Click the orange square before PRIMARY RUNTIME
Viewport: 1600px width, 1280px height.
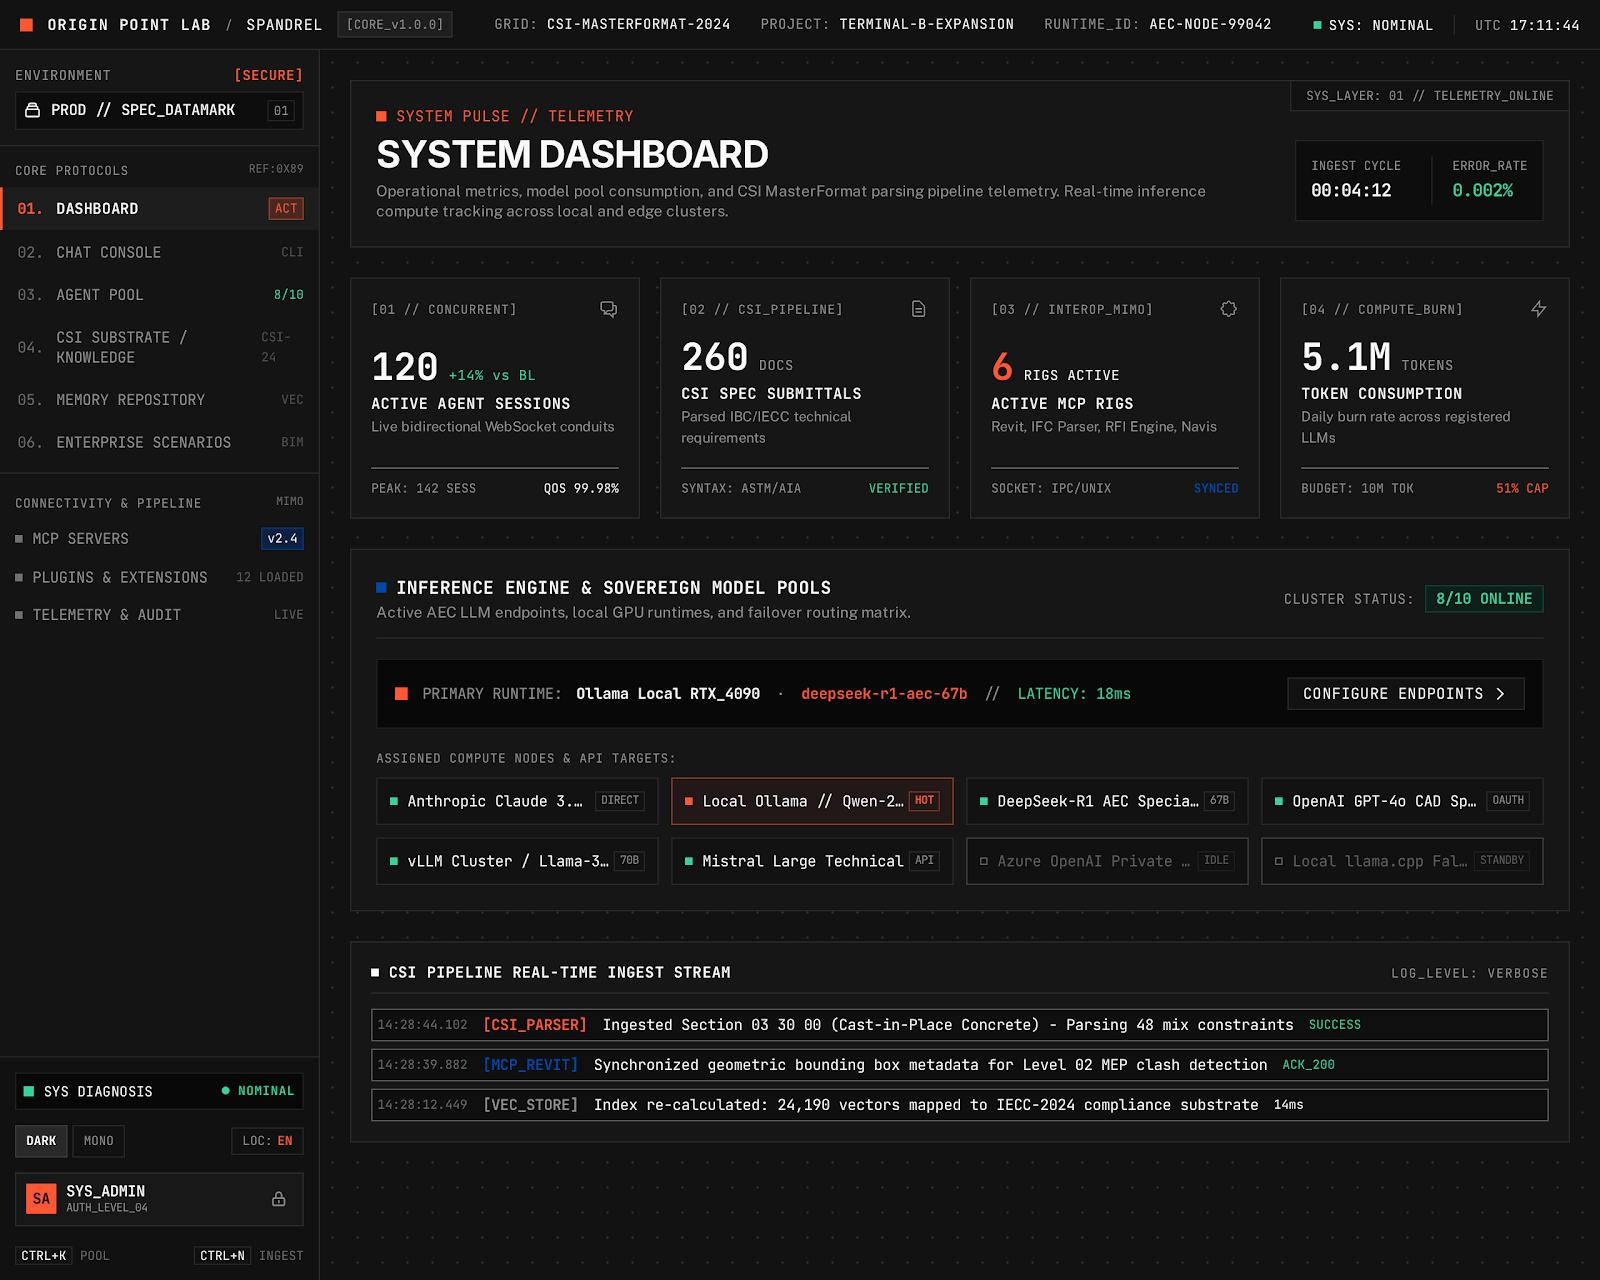click(x=401, y=694)
